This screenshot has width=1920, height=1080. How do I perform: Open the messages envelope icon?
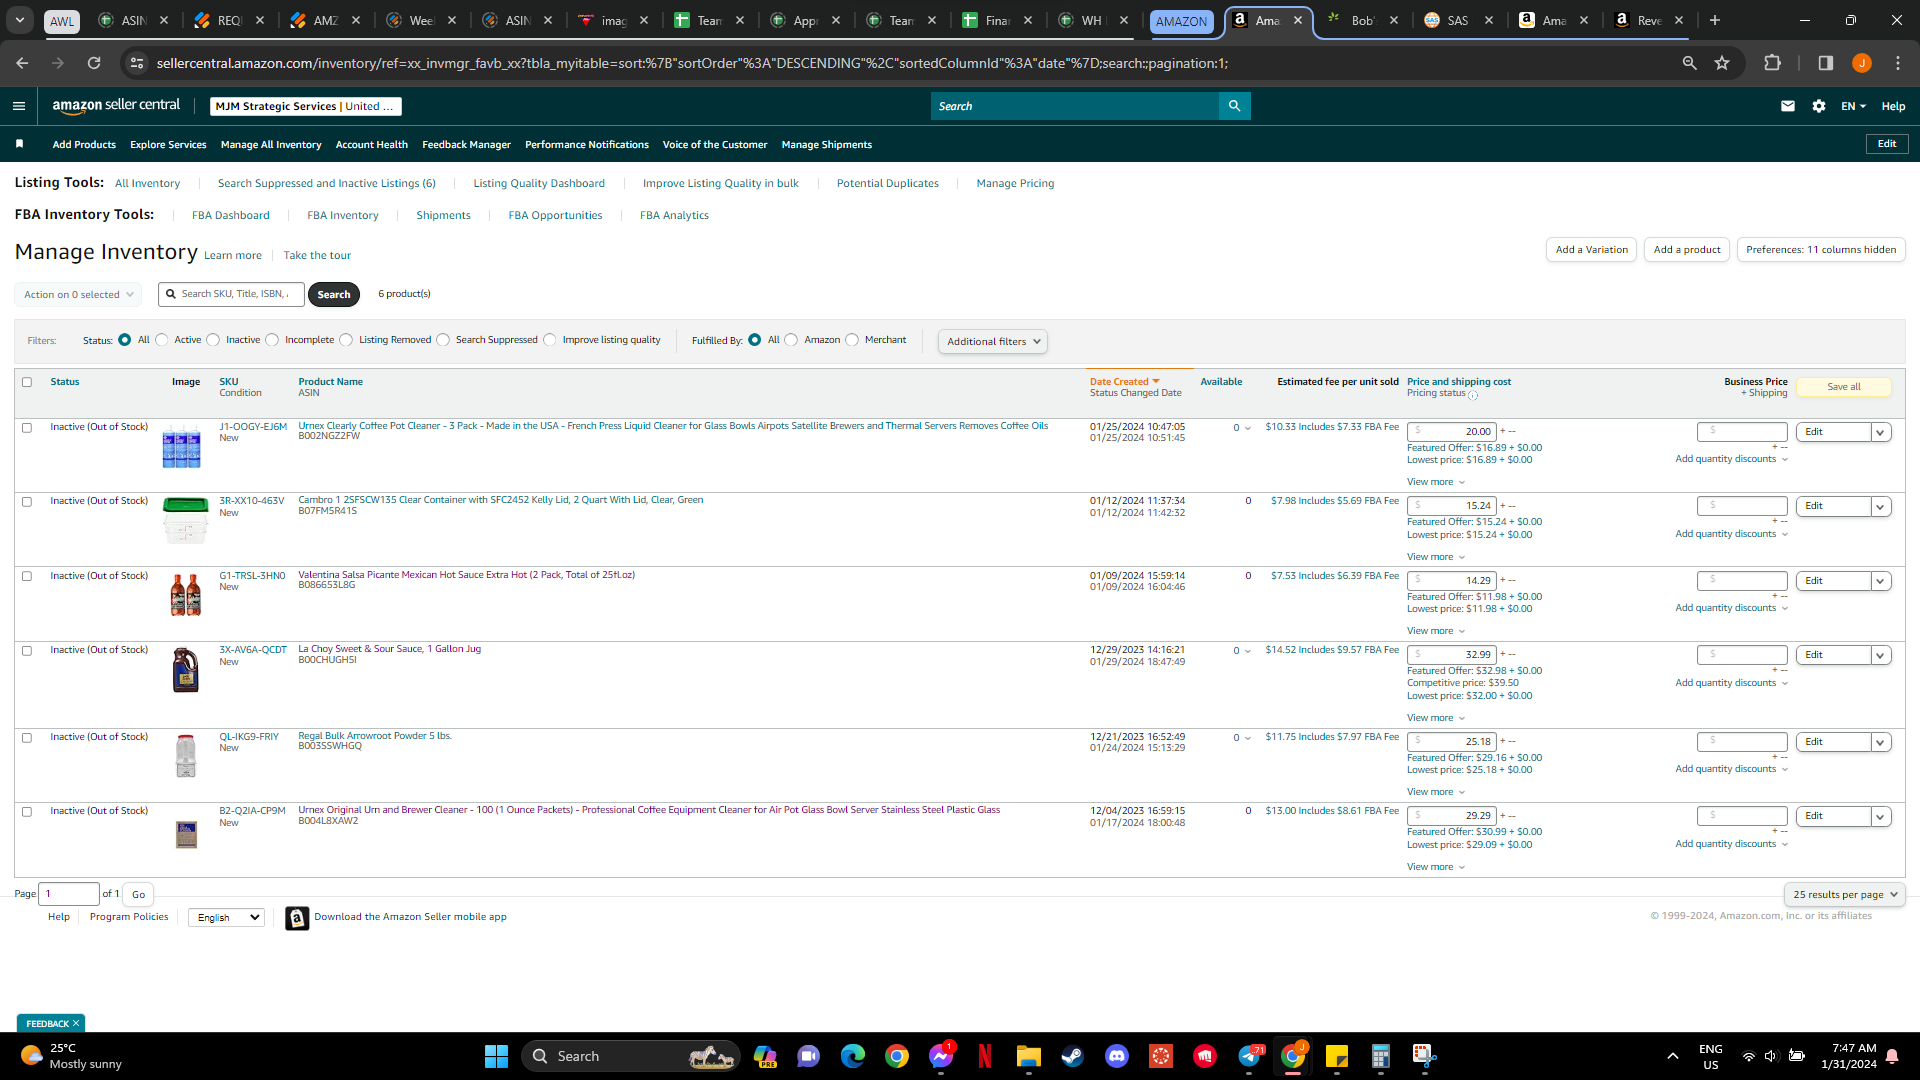click(x=1788, y=106)
